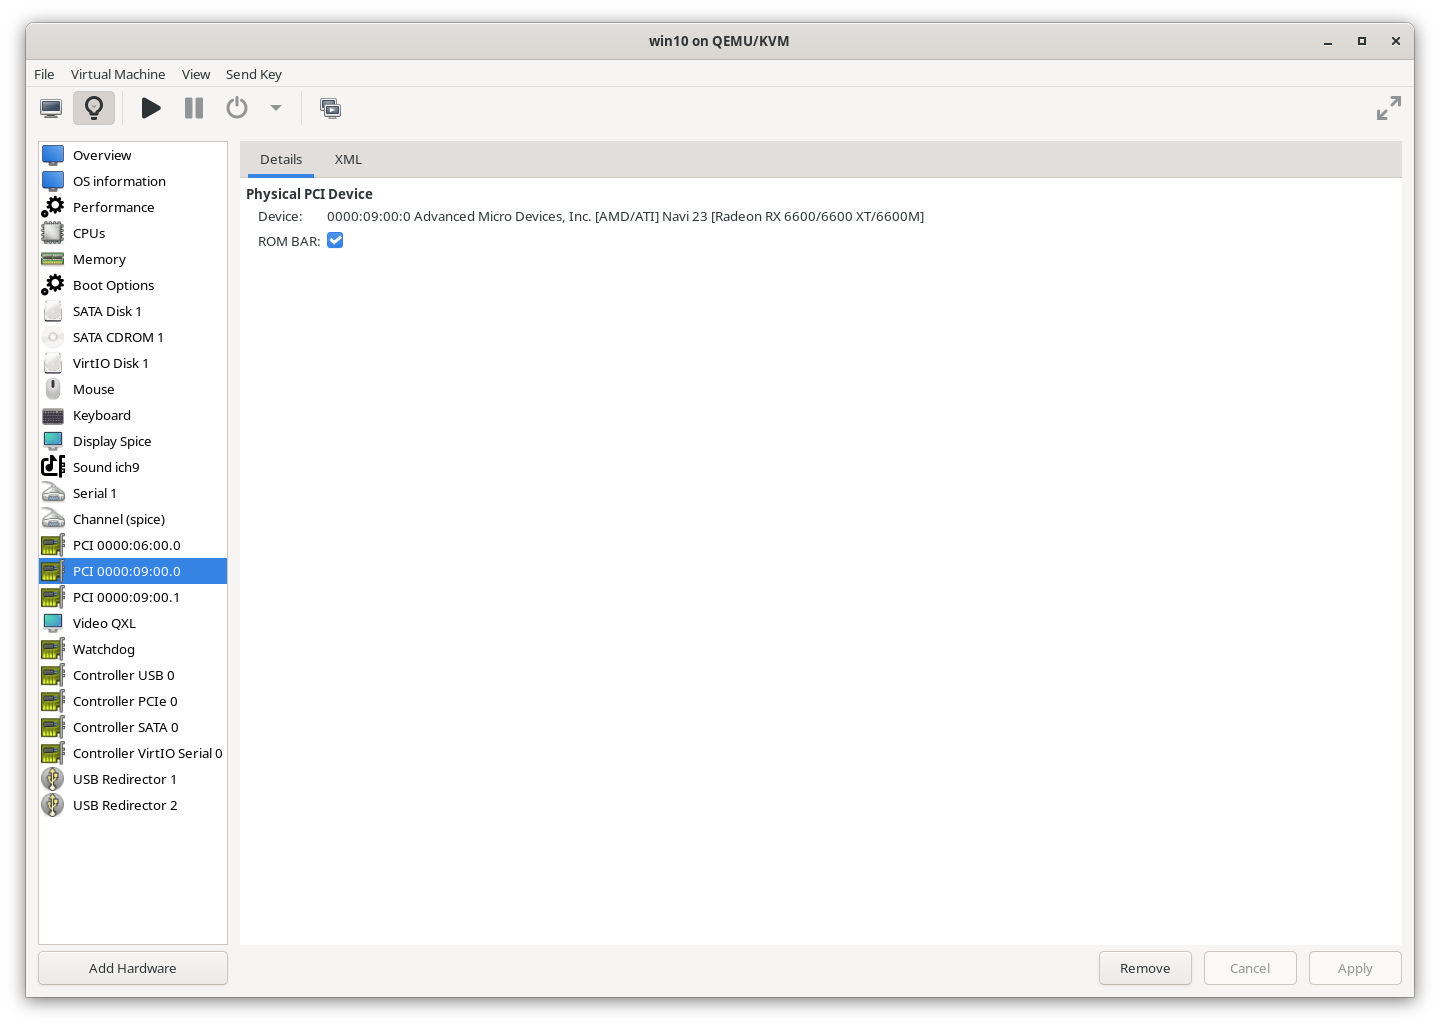The image size is (1440, 1026).
Task: Switch to fullscreen view
Action: 1388,108
